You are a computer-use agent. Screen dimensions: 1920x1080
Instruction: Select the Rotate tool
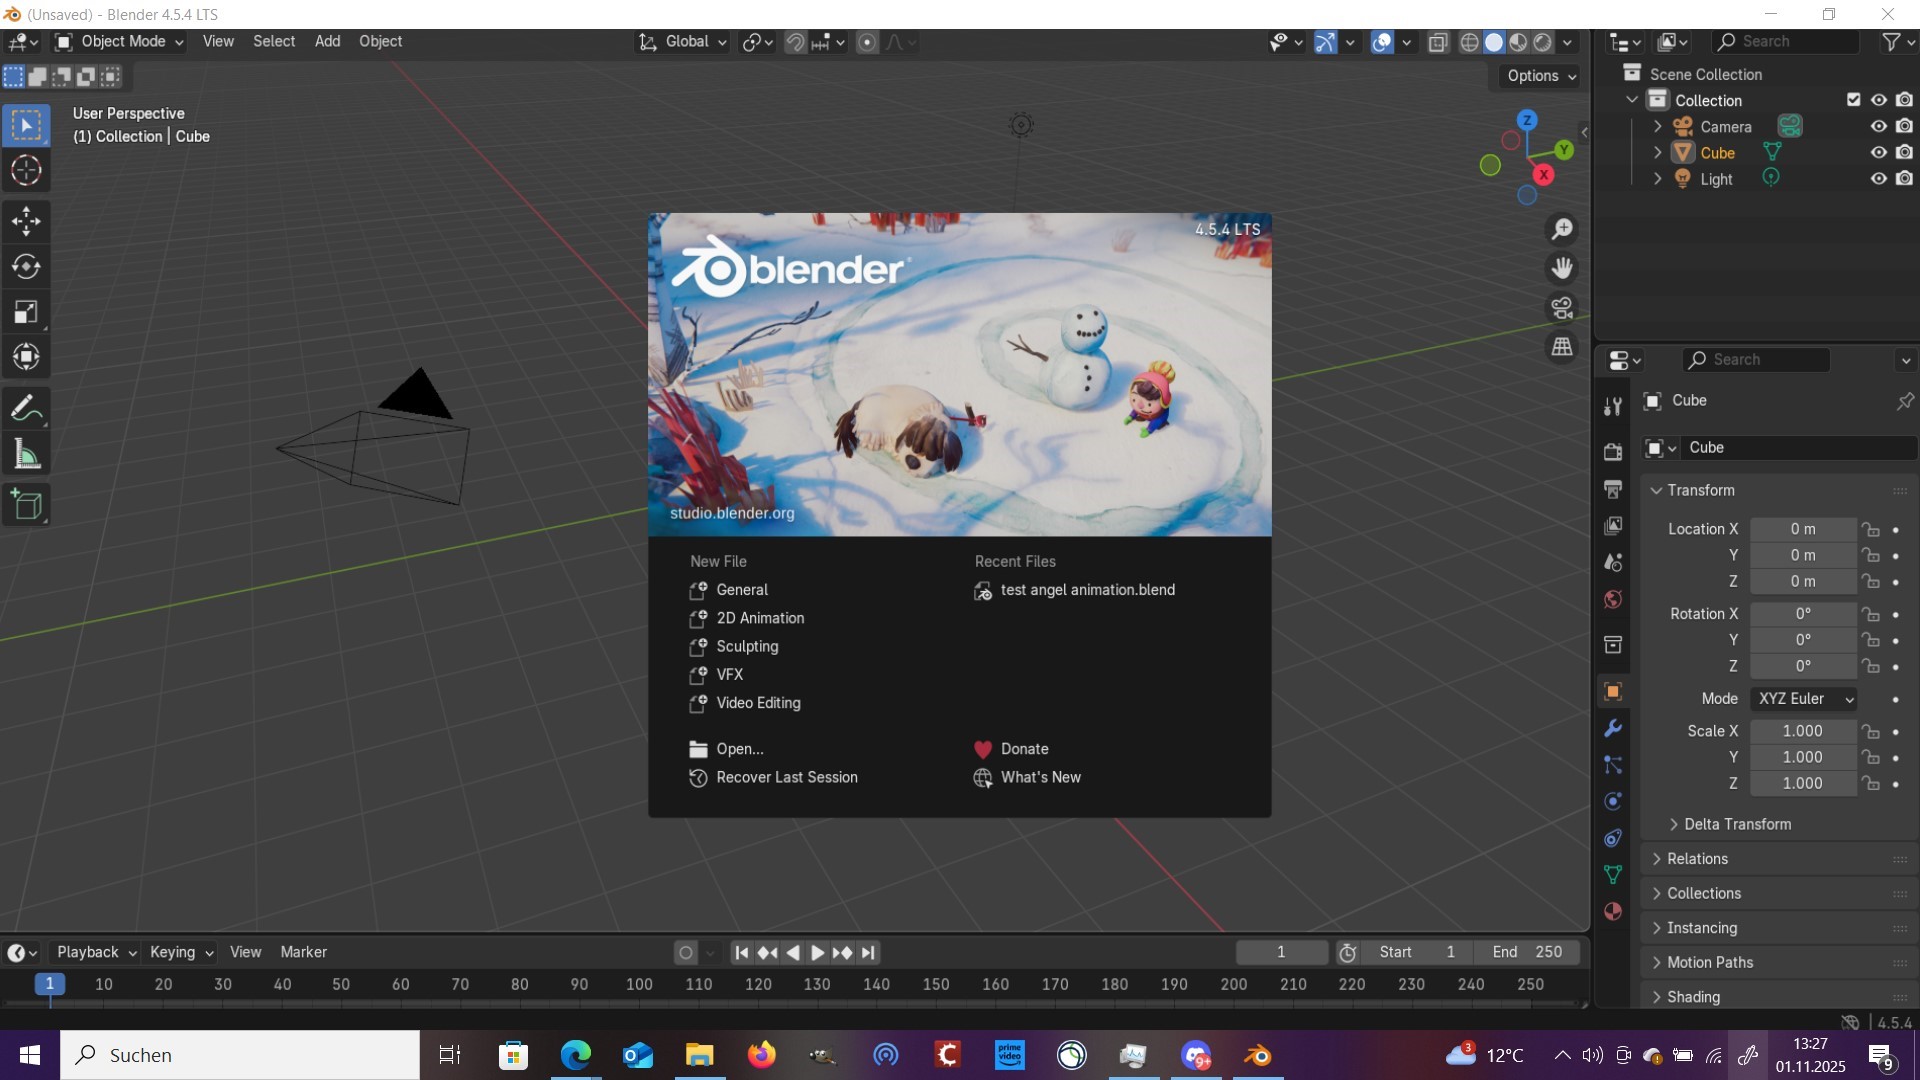[26, 267]
